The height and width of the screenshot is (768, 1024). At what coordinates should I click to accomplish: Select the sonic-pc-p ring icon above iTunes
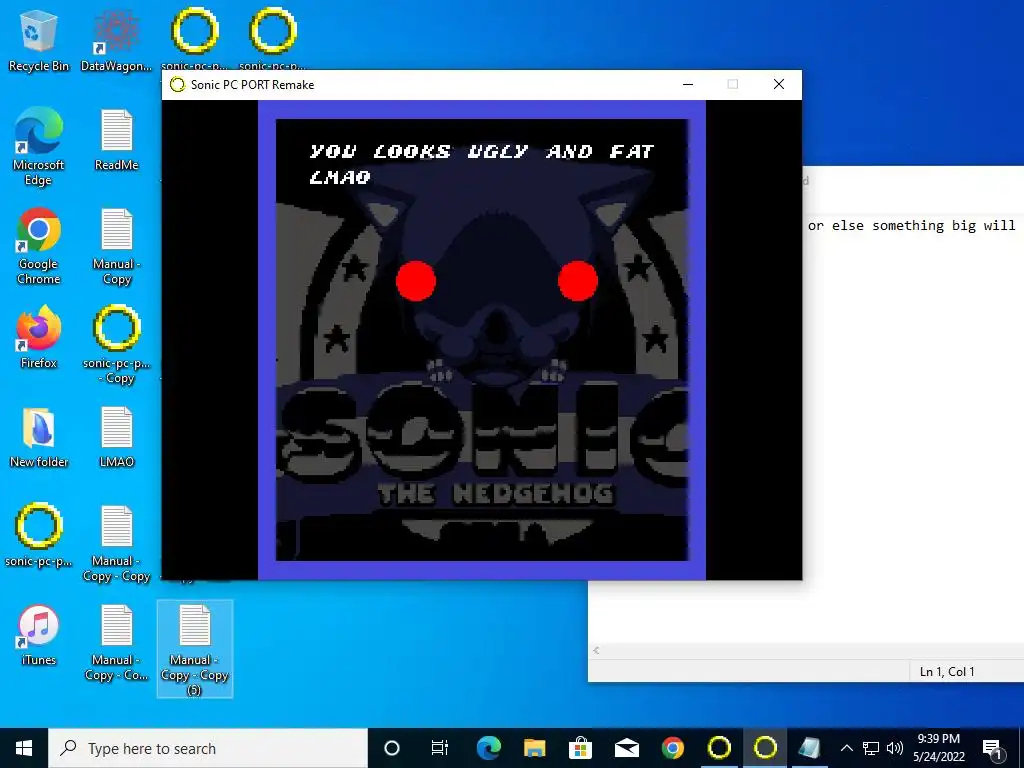(x=39, y=535)
